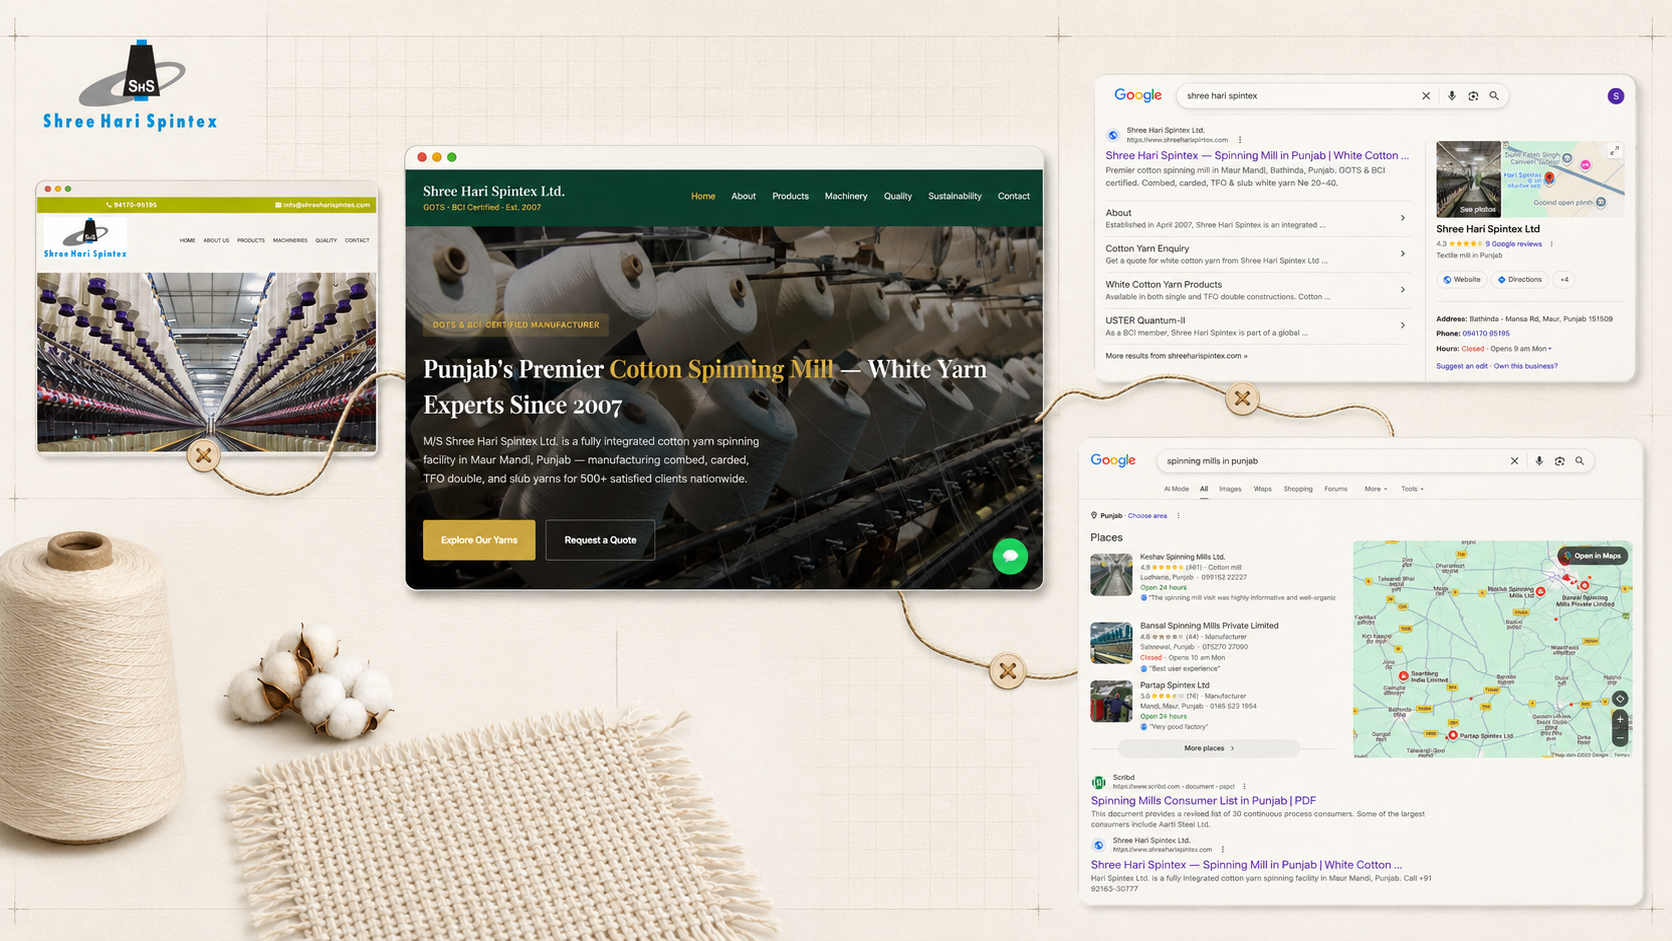
Task: Click Shree Hari Spintex logo in old website header
Action: click(86, 240)
